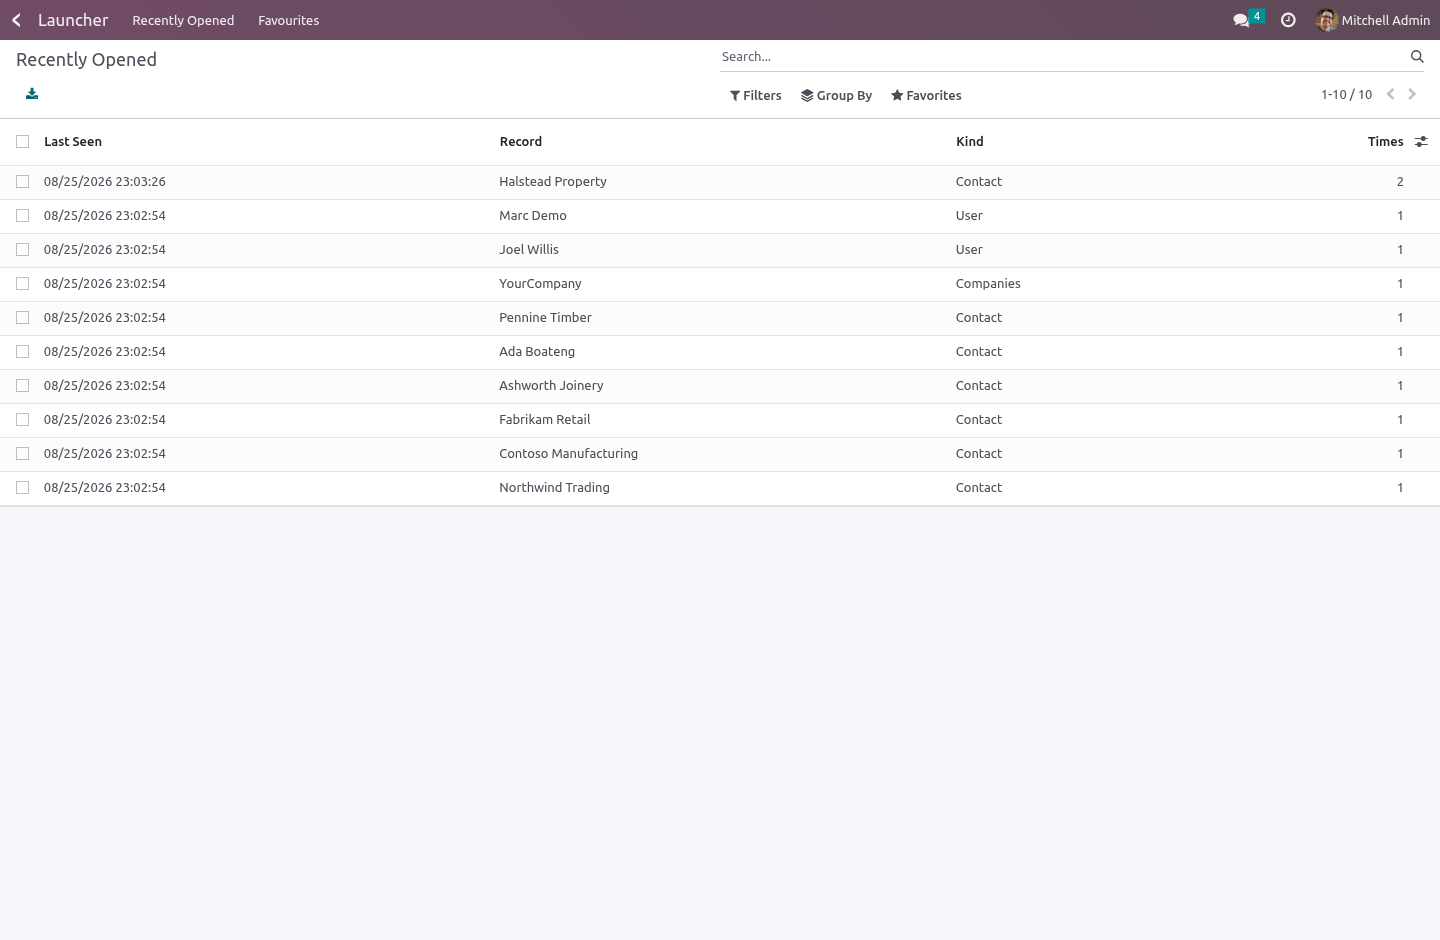This screenshot has height=940, width=1440.
Task: Open the Mitchell Admin user menu
Action: (1373, 20)
